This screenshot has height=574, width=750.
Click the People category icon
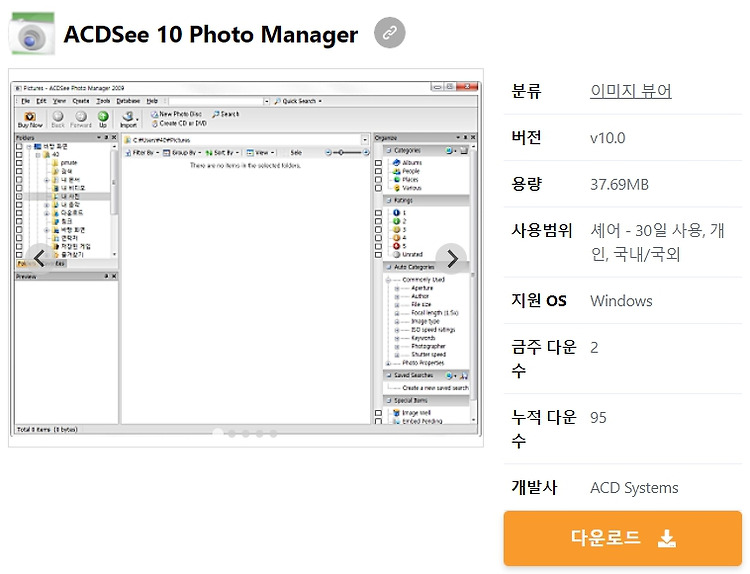click(x=396, y=171)
